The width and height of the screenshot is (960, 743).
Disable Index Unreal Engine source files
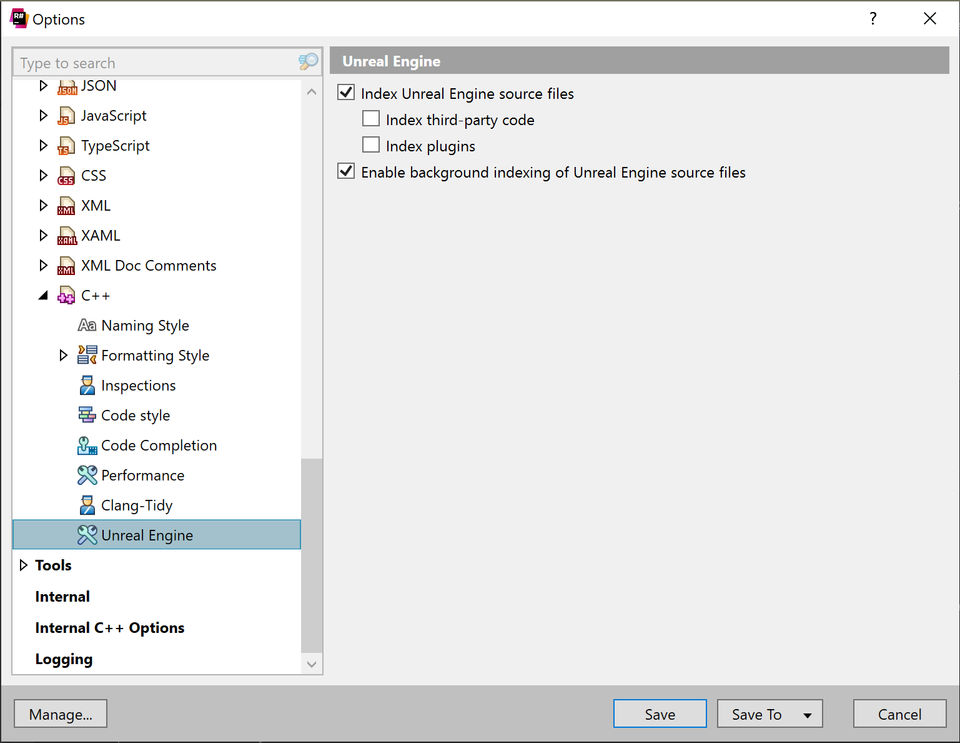pos(347,93)
